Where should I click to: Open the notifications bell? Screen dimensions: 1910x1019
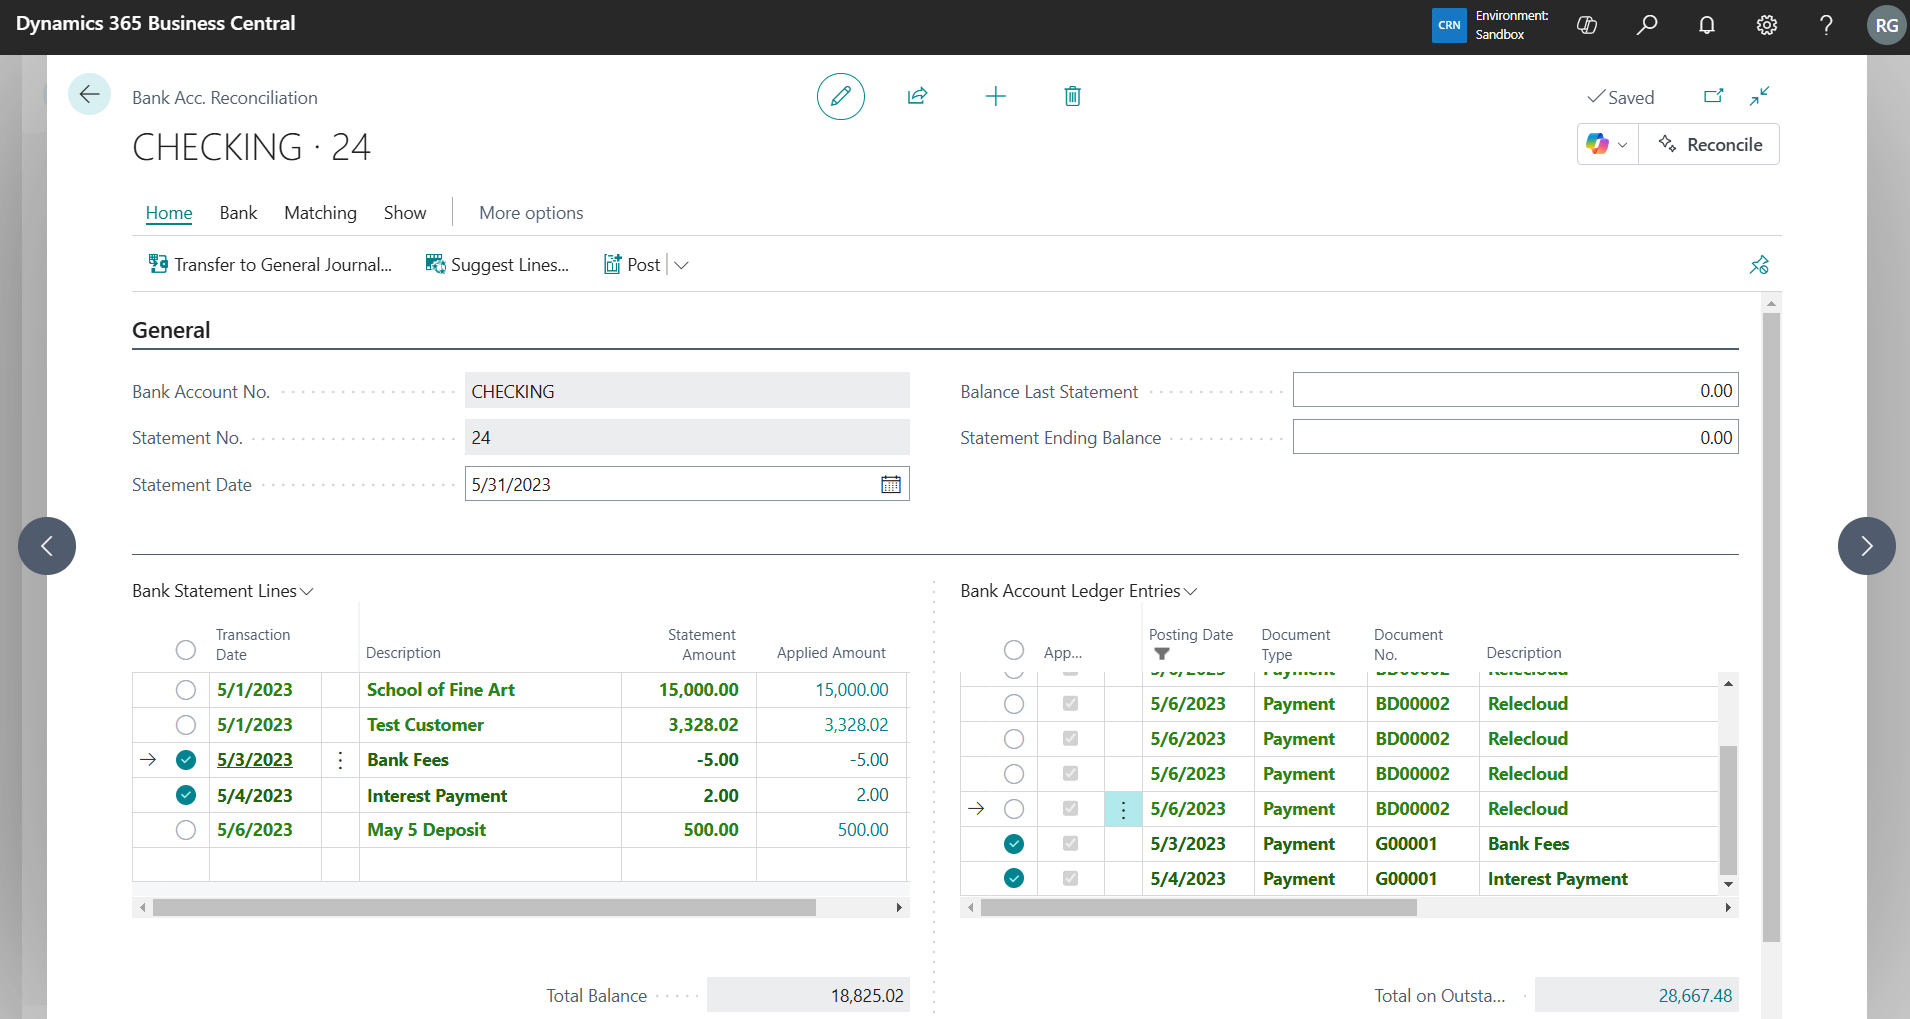click(x=1706, y=25)
